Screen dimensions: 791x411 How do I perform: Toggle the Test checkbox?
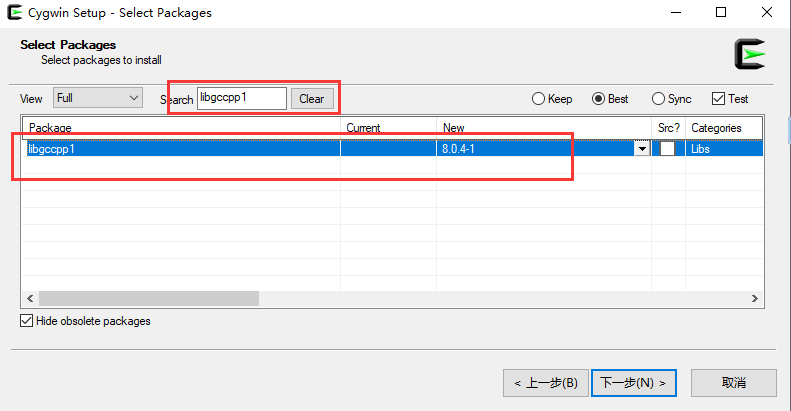pos(730,99)
